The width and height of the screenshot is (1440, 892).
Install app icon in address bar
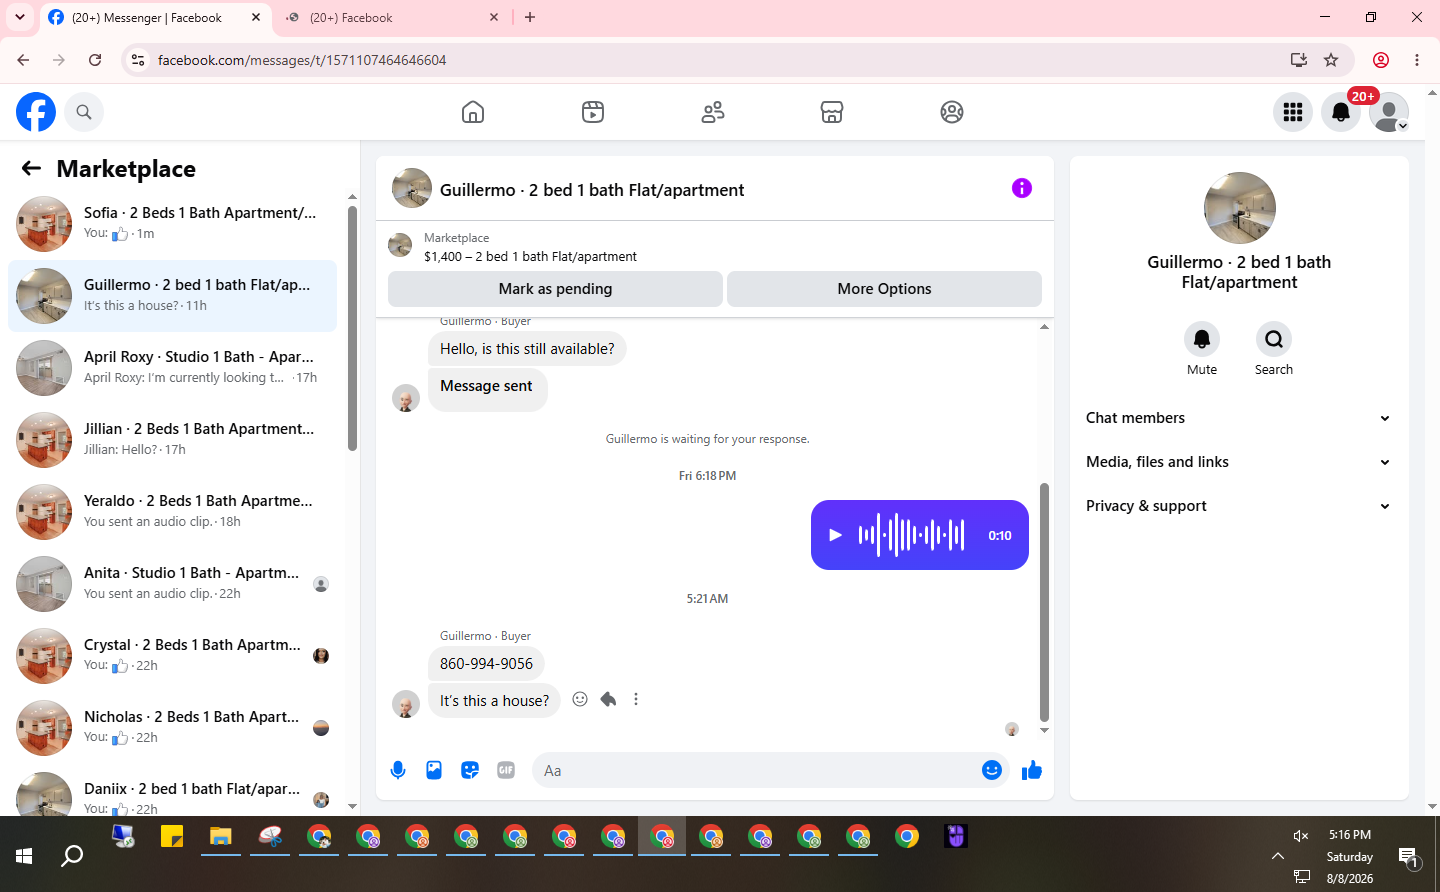pos(1299,60)
